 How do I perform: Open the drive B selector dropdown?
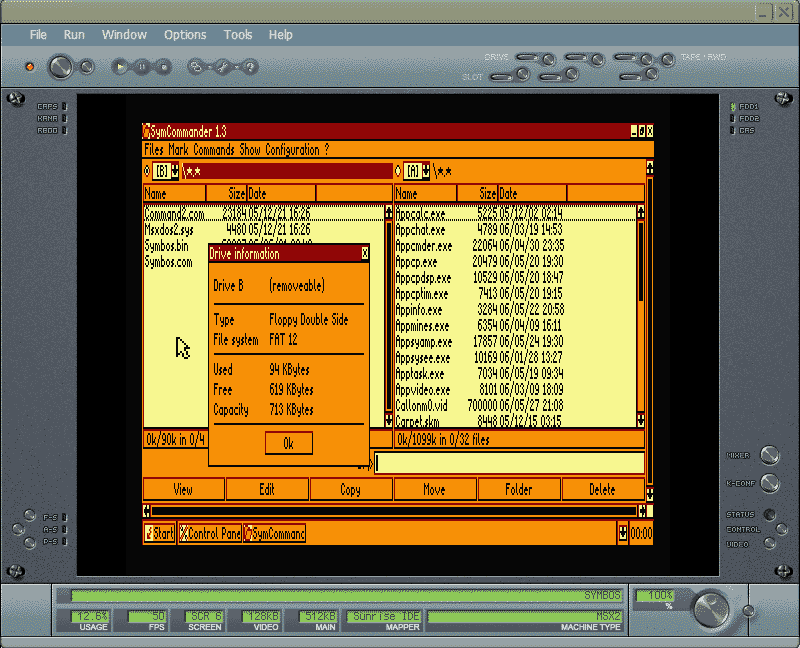173,170
